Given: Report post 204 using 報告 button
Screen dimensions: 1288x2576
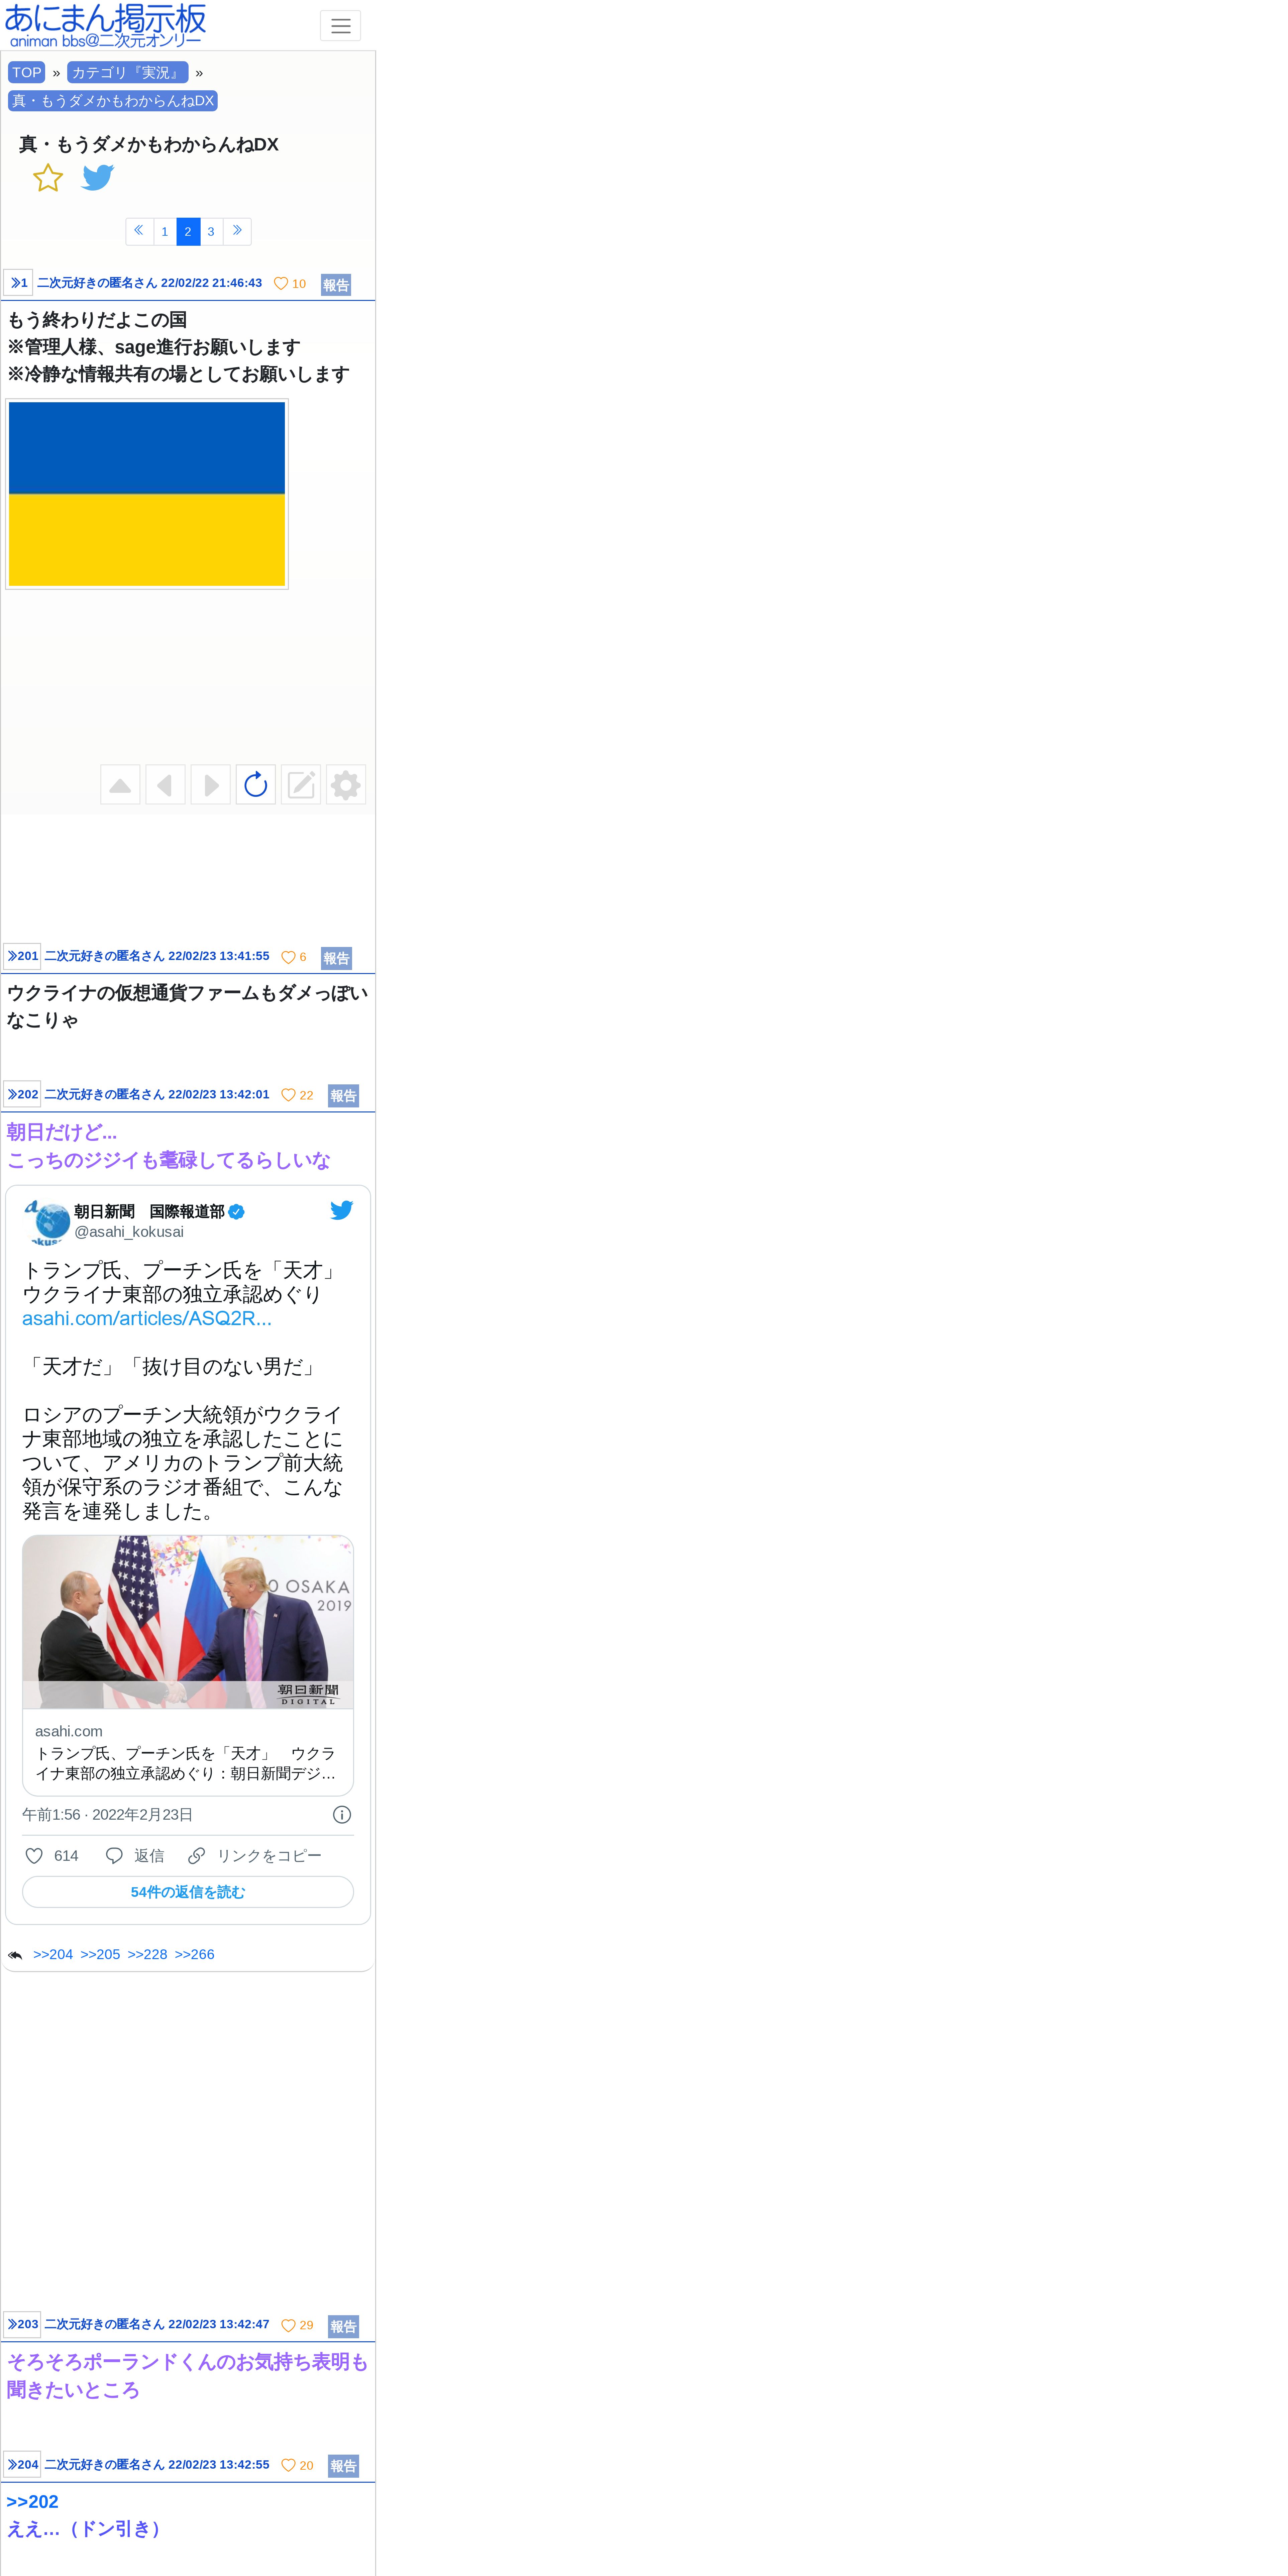Looking at the screenshot, I should click(343, 2466).
